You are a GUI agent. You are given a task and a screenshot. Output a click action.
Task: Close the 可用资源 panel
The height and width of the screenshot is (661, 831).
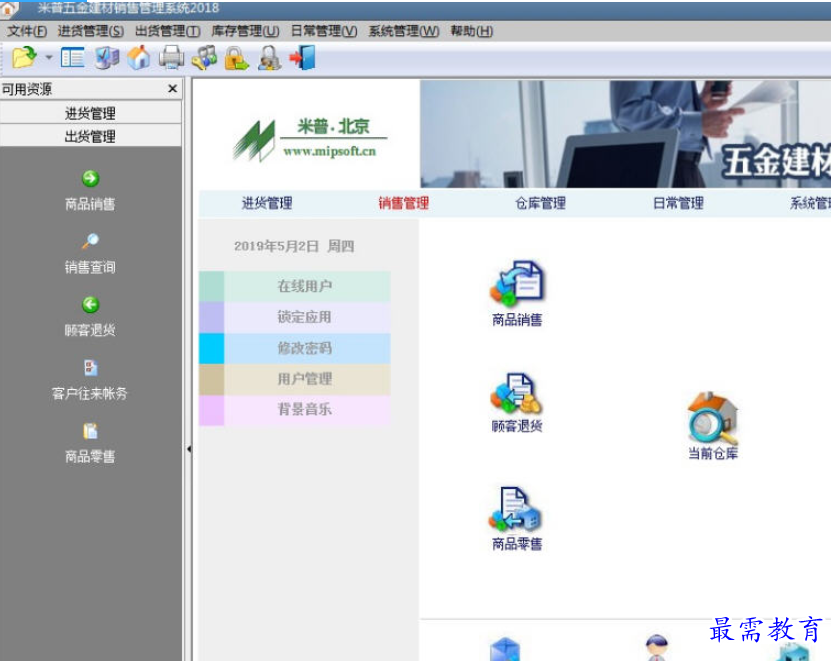(172, 89)
